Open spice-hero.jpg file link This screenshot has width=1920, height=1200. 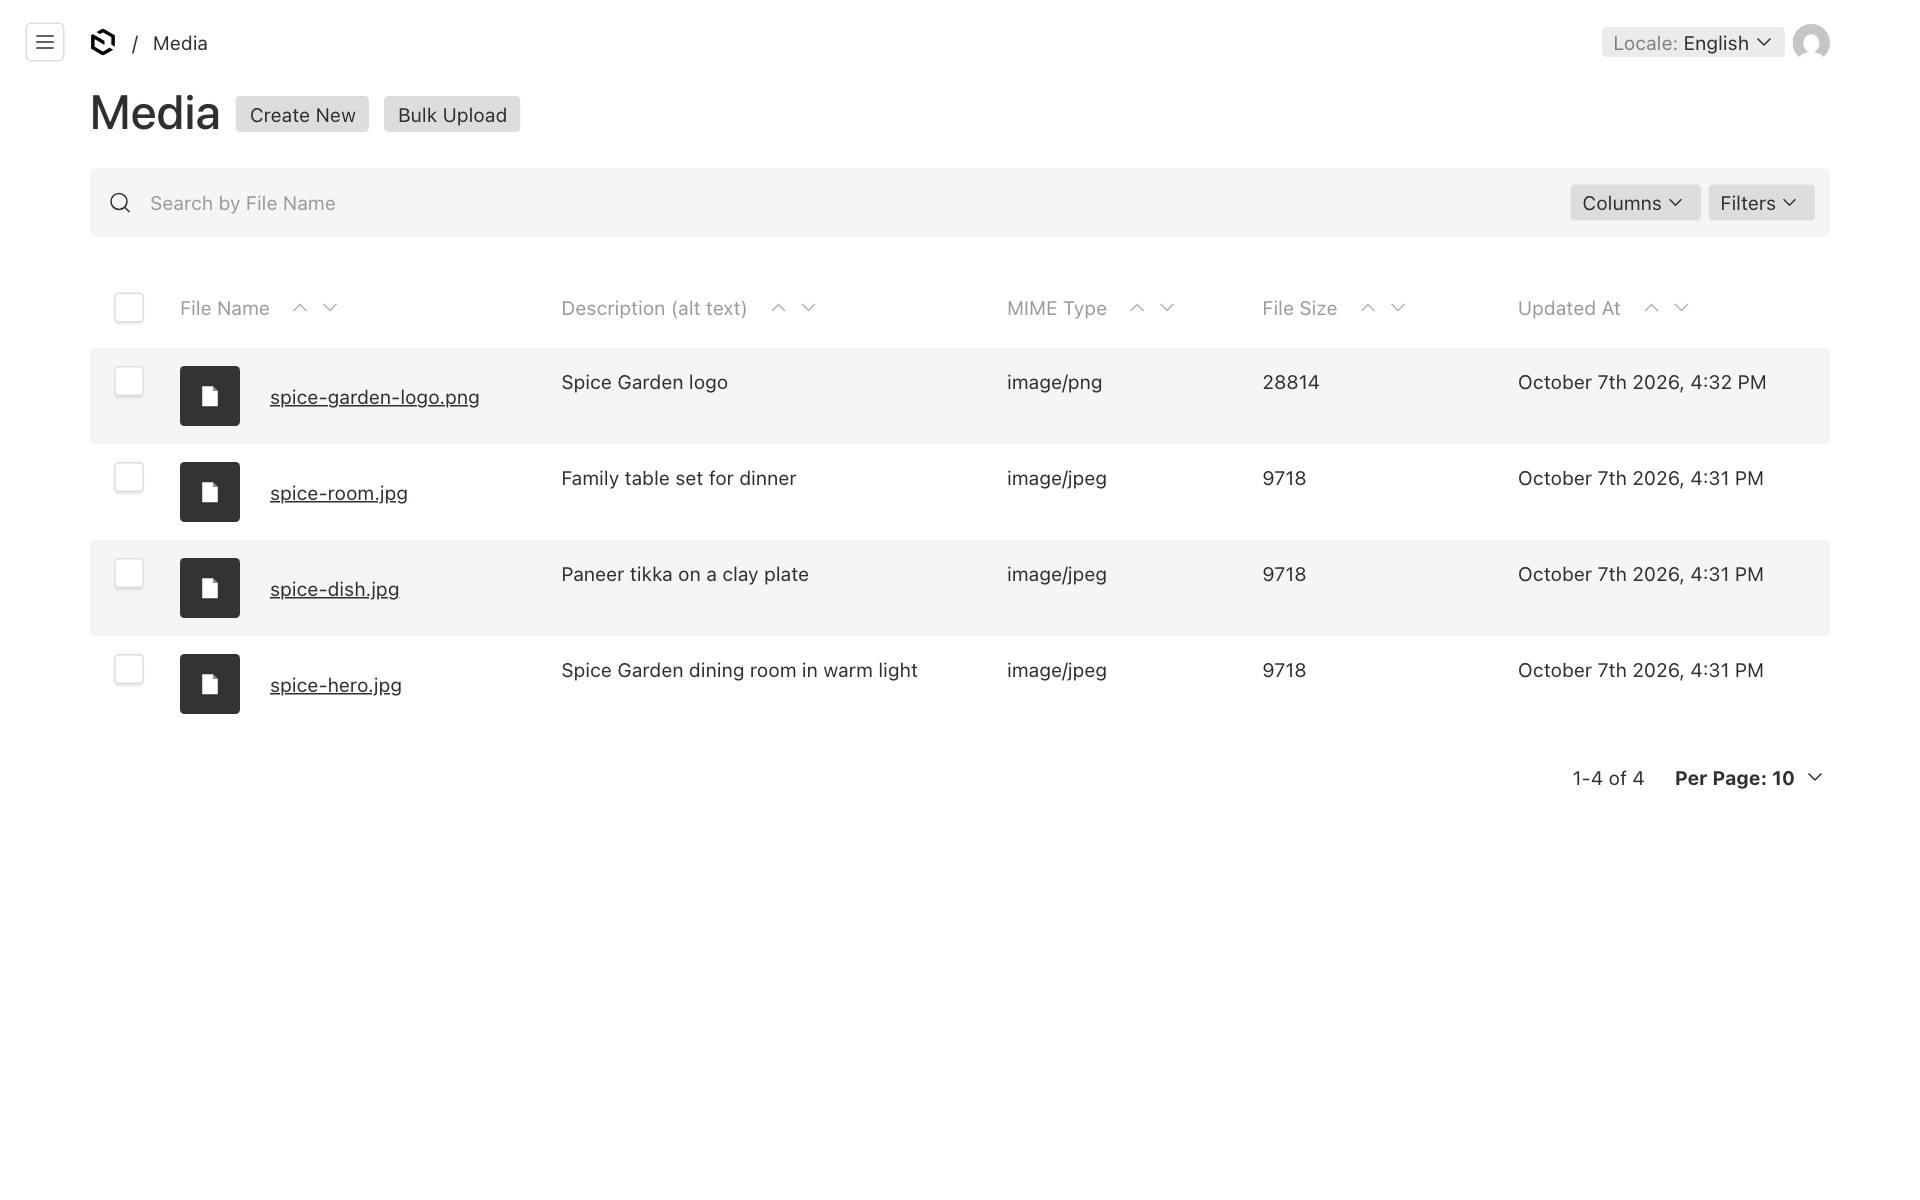pos(336,685)
